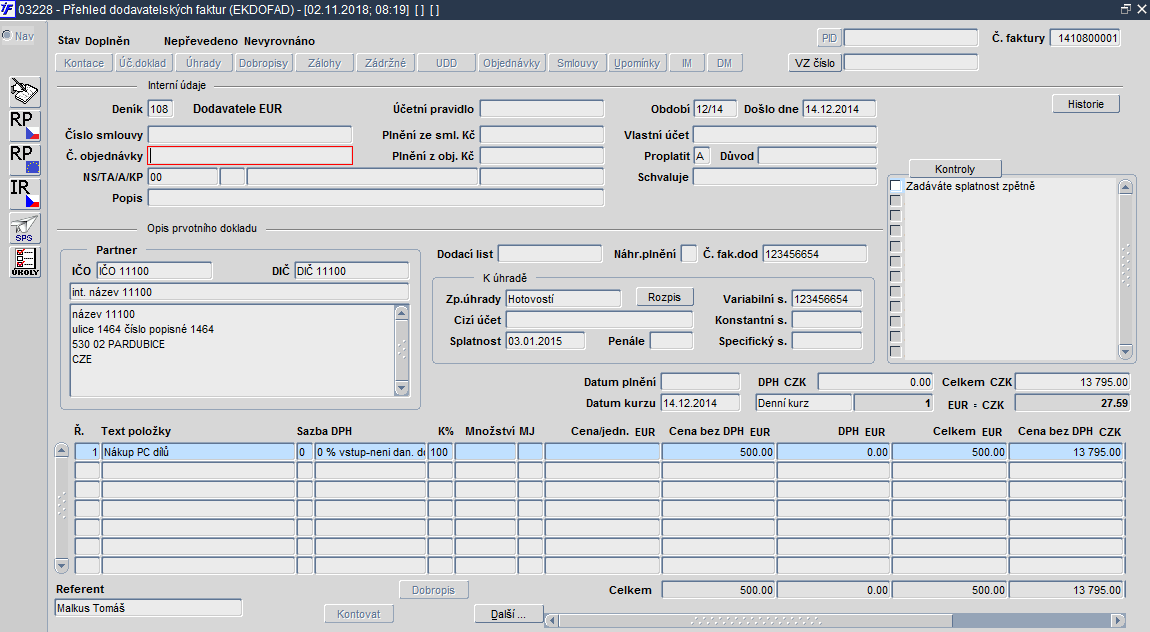Toggle 'Zadáváte splatnost zpětně' checkbox

(x=896, y=185)
